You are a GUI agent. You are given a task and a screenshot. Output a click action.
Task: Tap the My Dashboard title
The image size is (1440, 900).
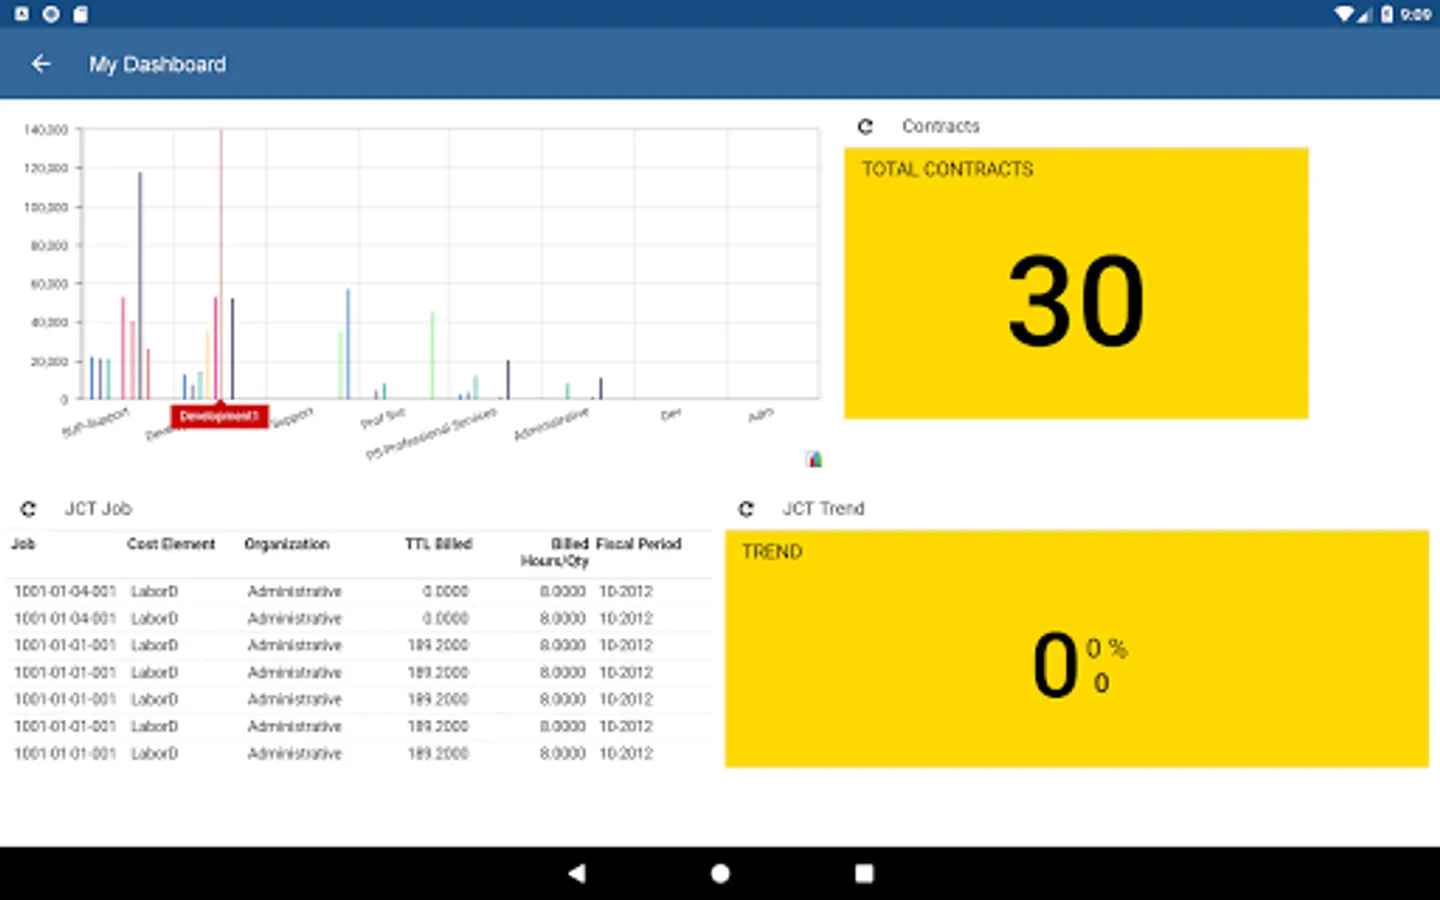click(x=157, y=64)
